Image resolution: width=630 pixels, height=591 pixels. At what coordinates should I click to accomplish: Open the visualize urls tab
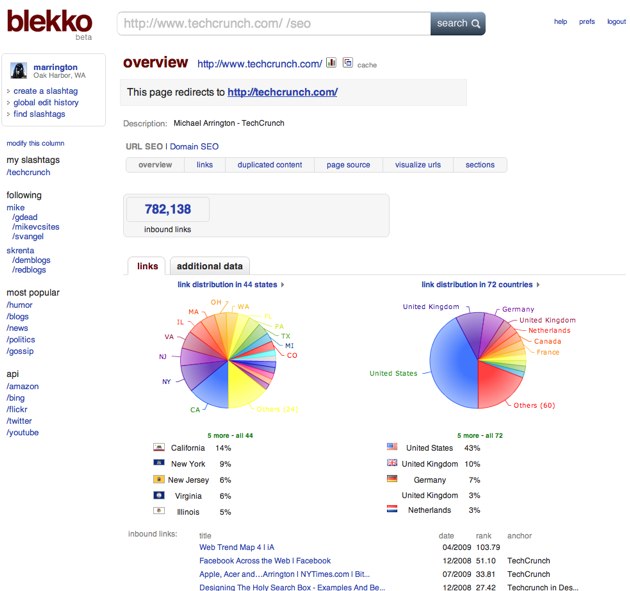coord(418,165)
